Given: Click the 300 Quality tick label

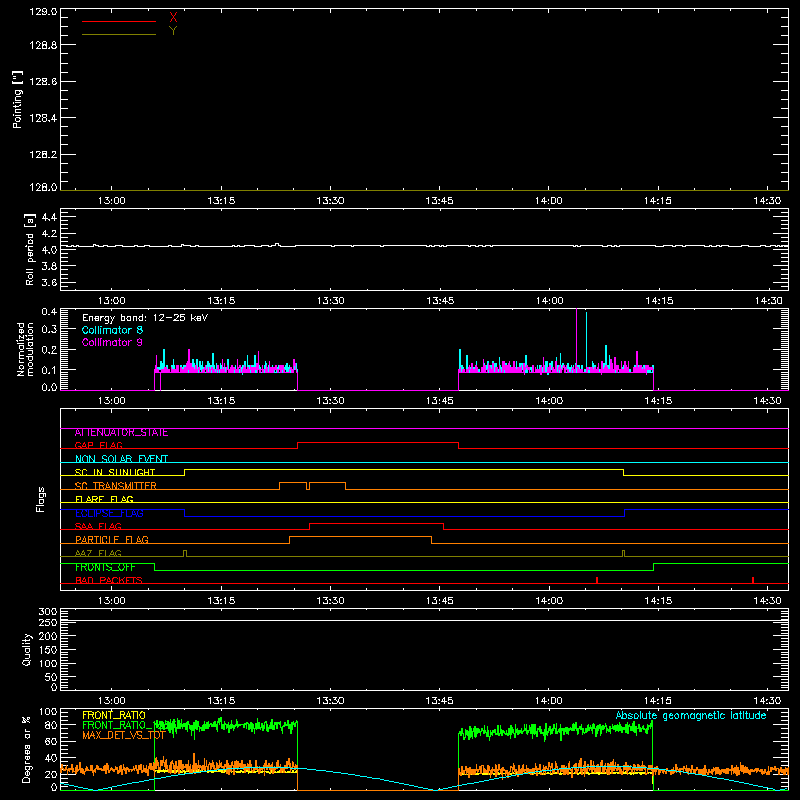Looking at the screenshot, I should (x=47, y=612).
